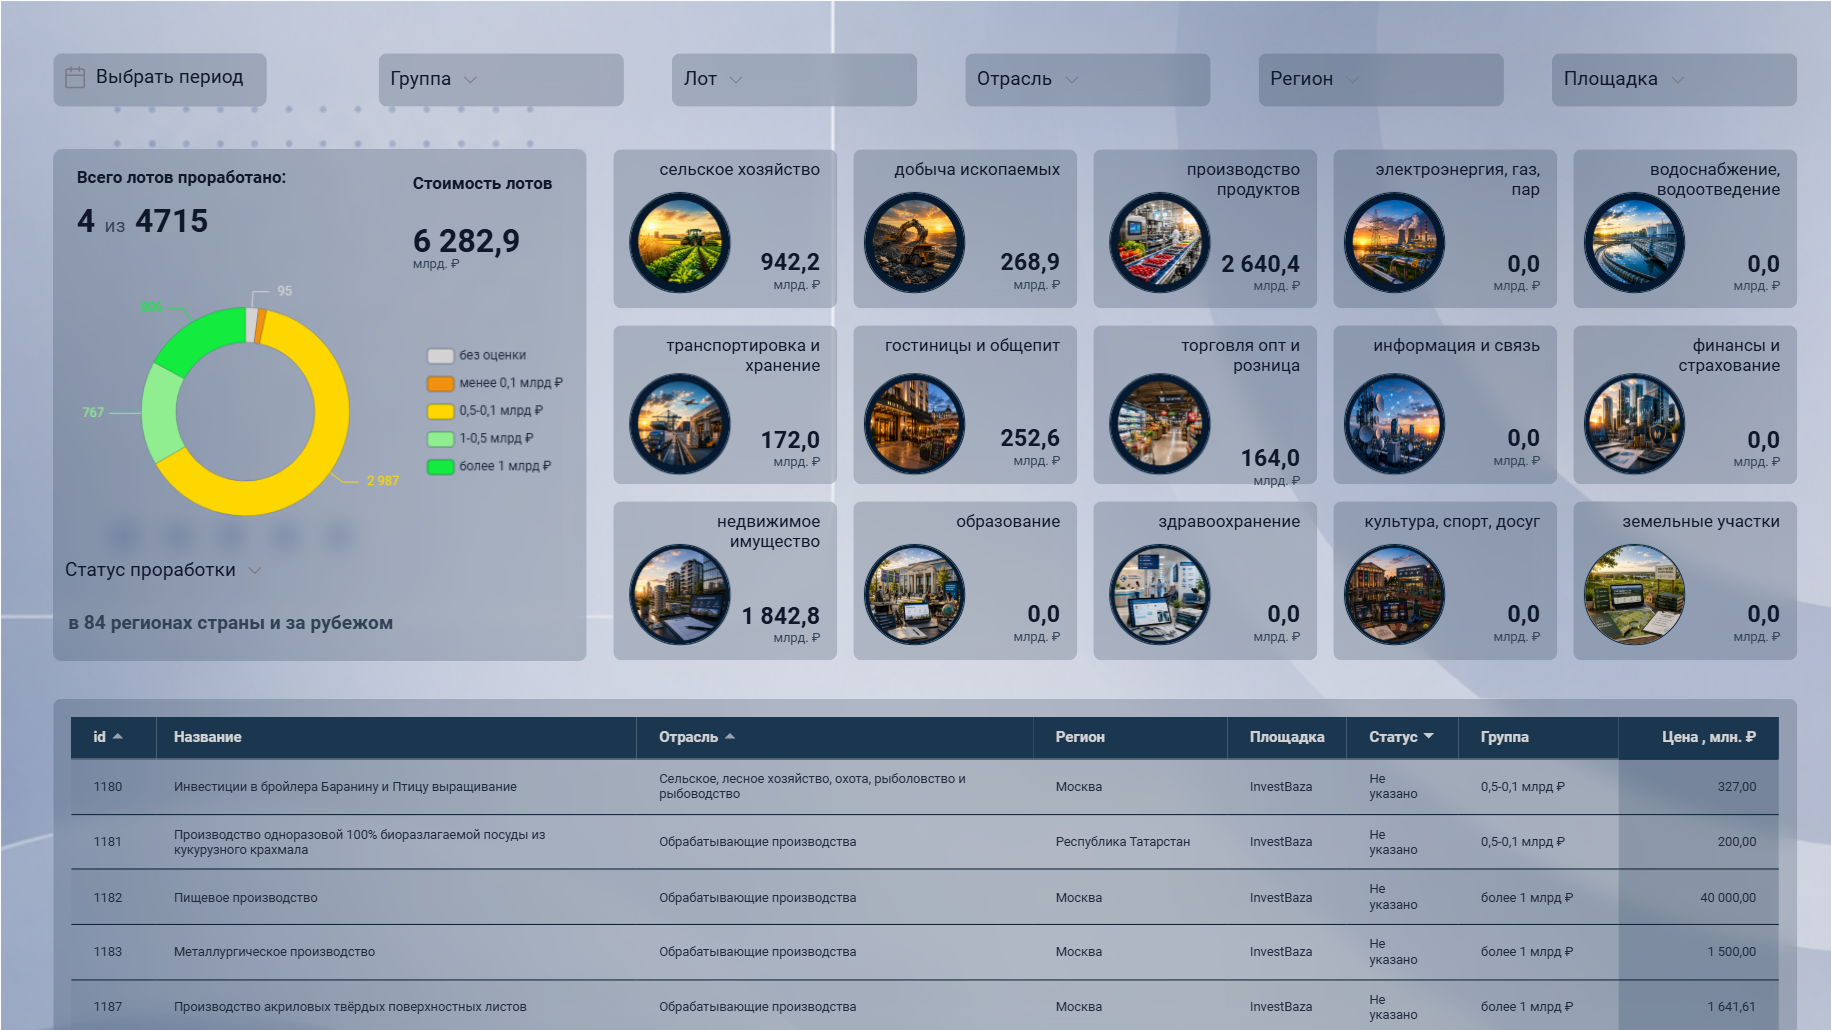1831x1030 pixels.
Task: Select the land plots icon
Action: click(1634, 595)
